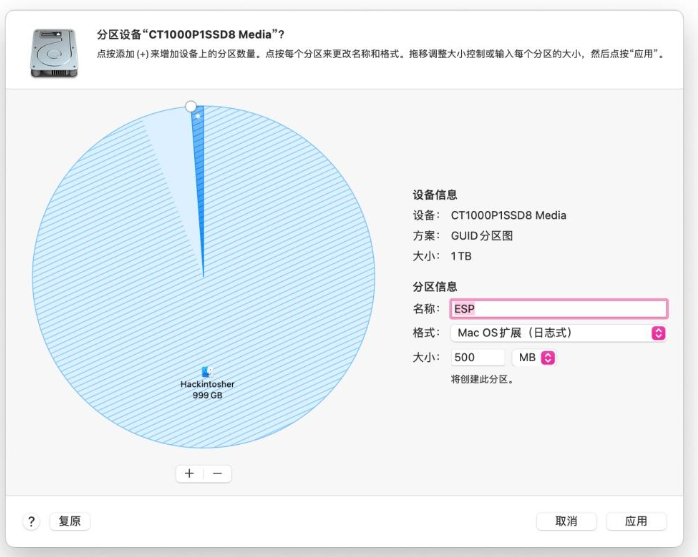Click the 取消 cancel button
Viewport: 698px width, 557px height.
coord(566,521)
